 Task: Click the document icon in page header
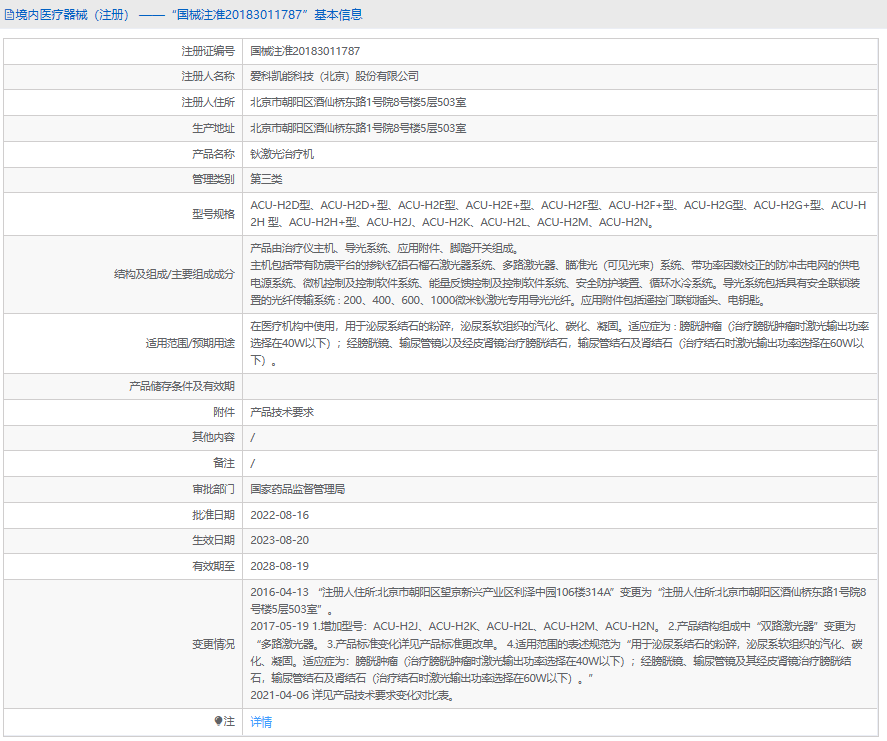coord(9,15)
